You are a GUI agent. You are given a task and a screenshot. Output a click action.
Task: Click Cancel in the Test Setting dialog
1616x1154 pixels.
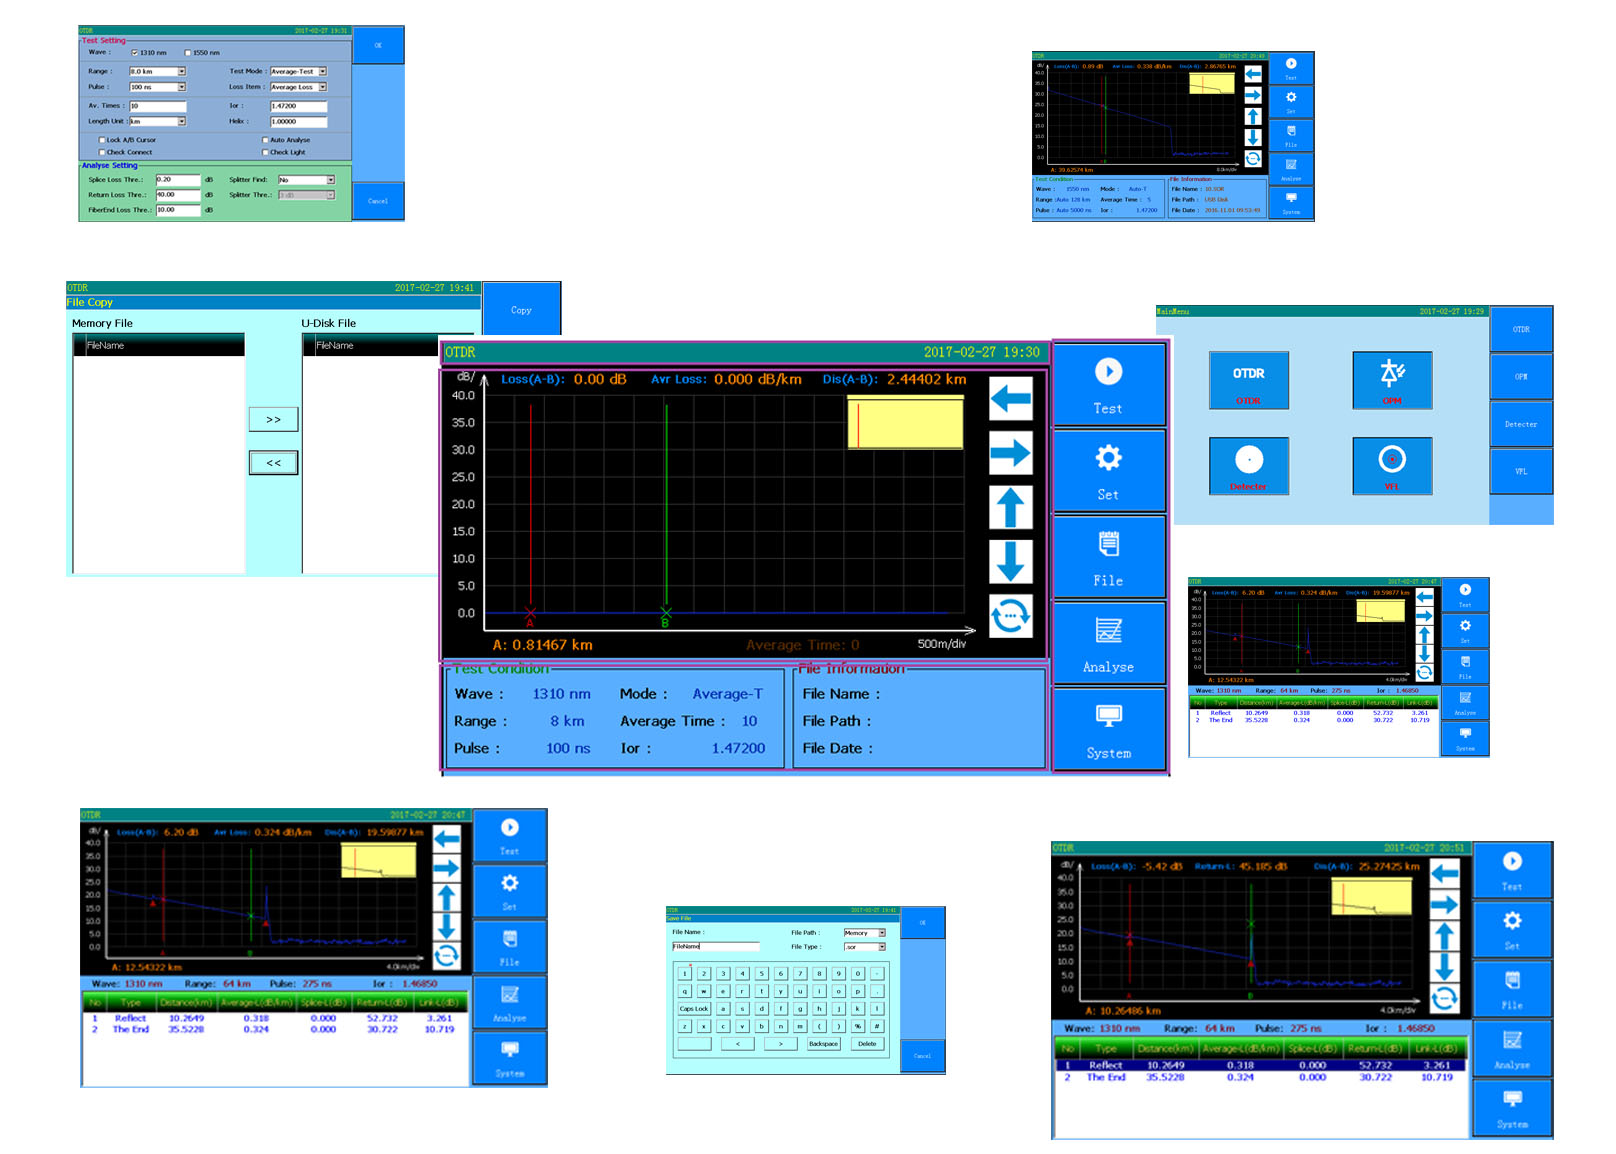coord(378,201)
